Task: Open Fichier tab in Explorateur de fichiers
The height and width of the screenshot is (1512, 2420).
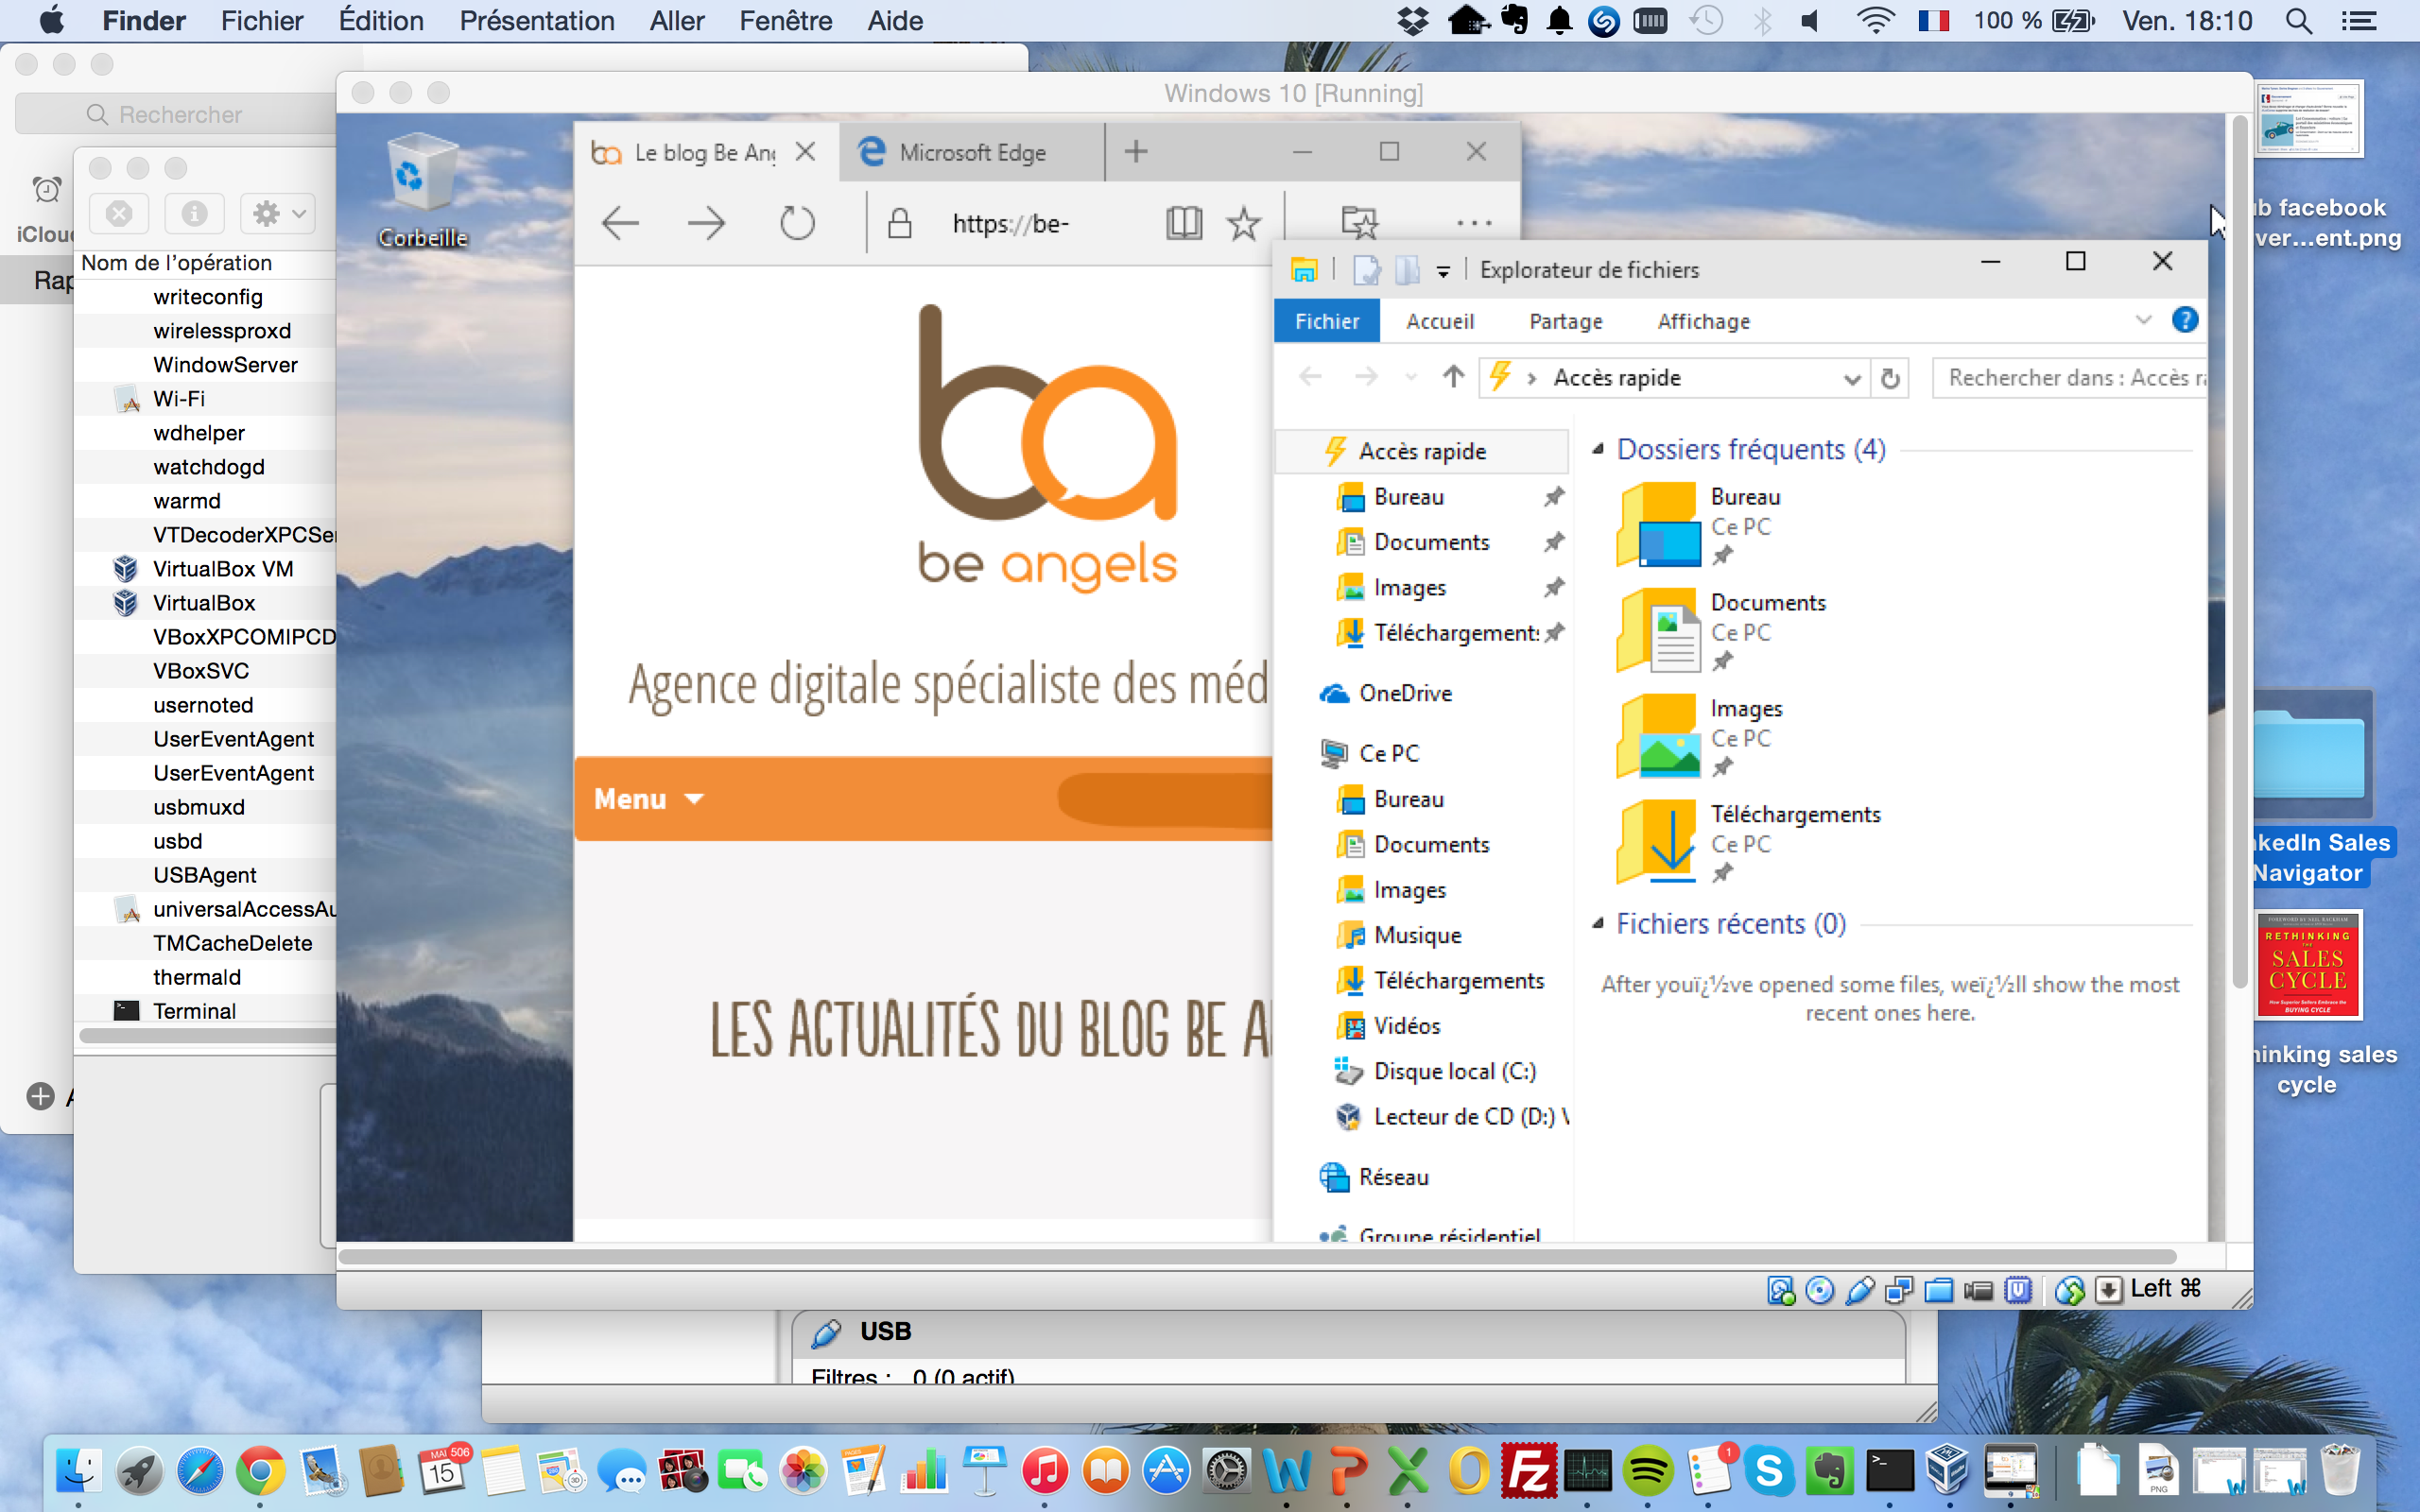Action: coord(1327,321)
